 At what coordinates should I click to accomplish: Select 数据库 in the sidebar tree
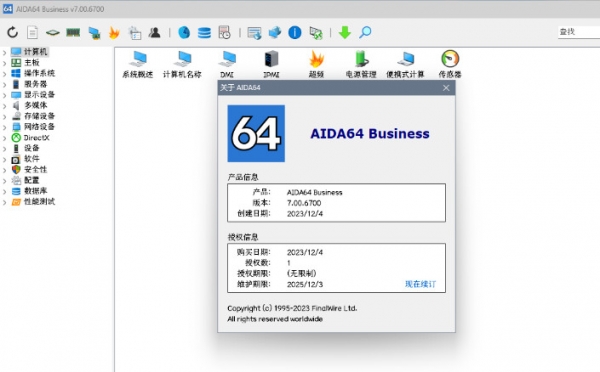coord(35,191)
